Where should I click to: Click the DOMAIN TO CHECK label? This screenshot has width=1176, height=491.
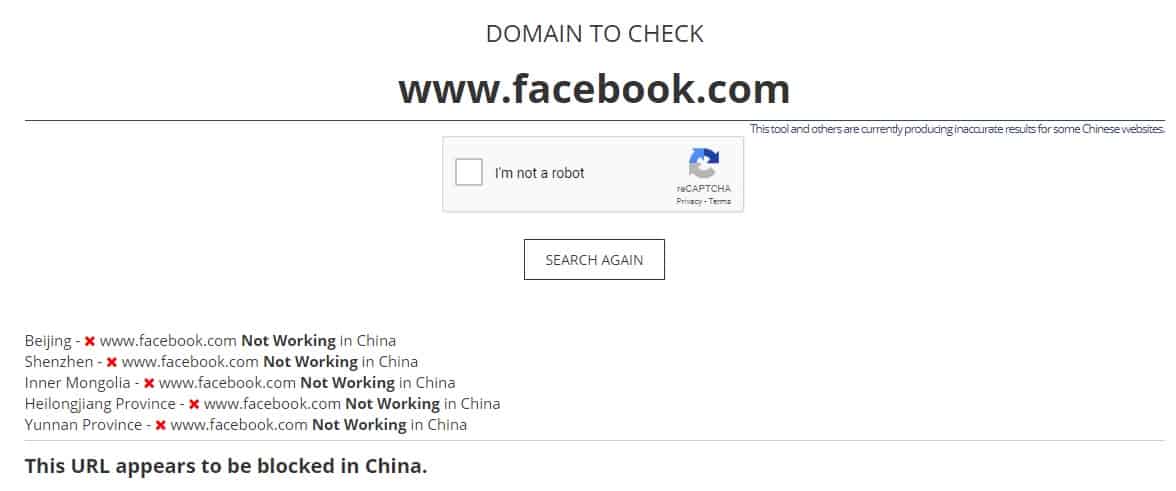pyautogui.click(x=594, y=34)
